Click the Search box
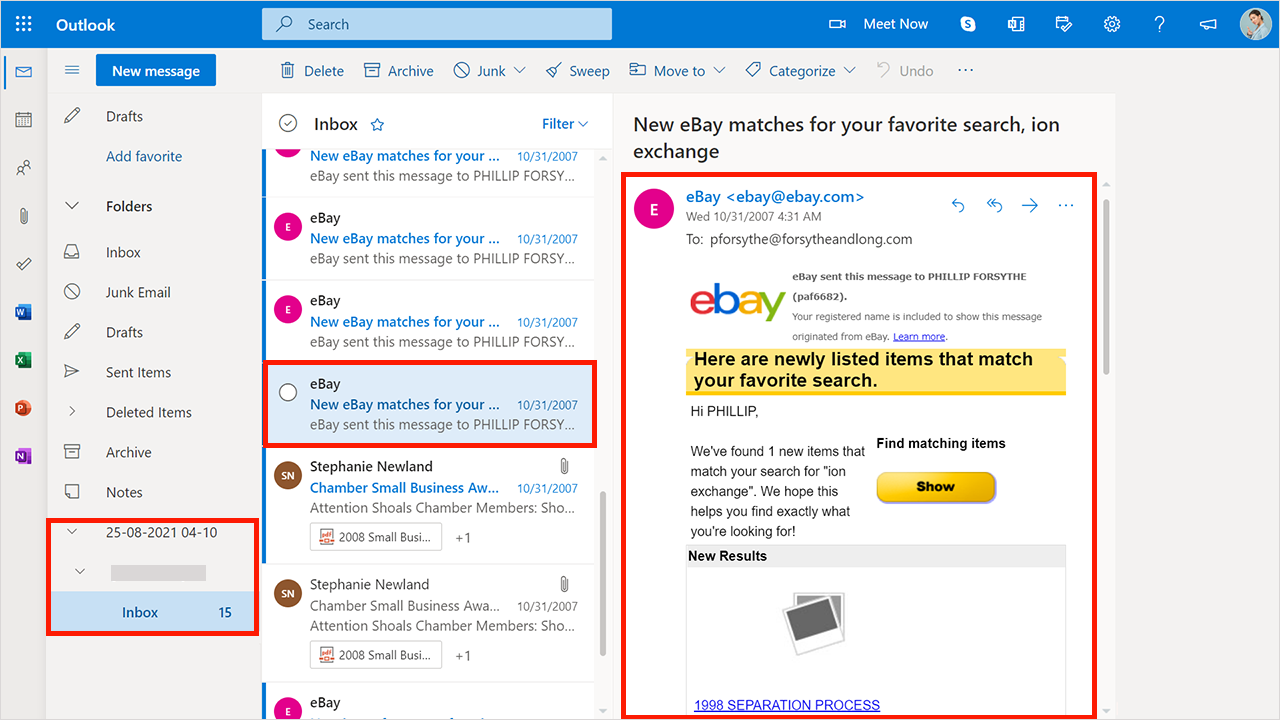 click(x=437, y=24)
